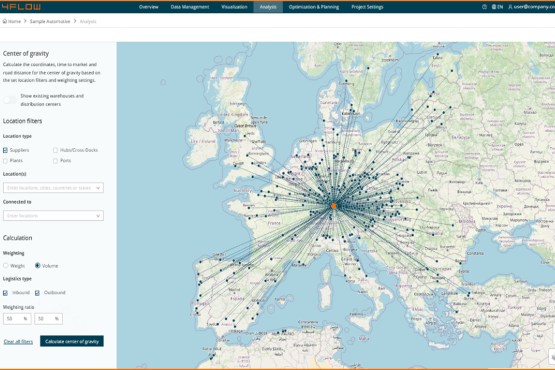This screenshot has height=370, width=555.
Task: Select the Volume radio button
Action: pos(38,266)
